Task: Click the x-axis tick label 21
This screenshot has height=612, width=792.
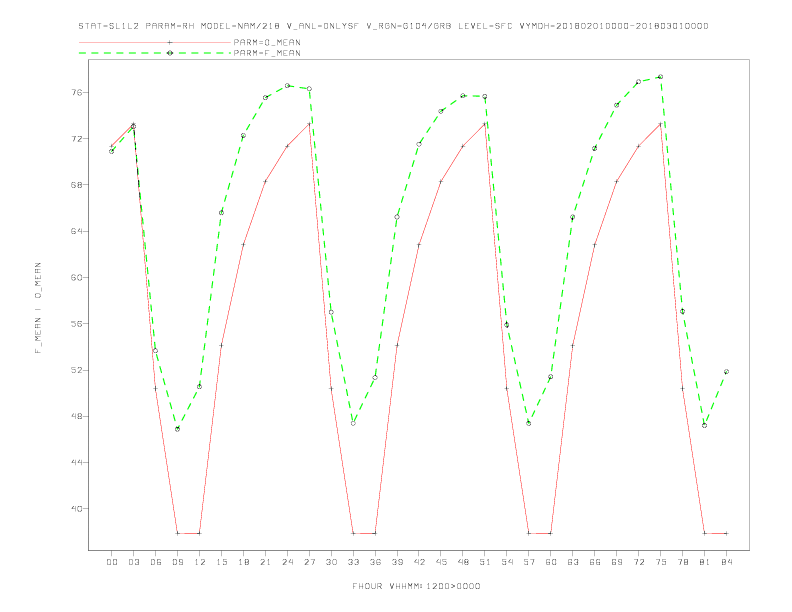Action: (x=265, y=562)
